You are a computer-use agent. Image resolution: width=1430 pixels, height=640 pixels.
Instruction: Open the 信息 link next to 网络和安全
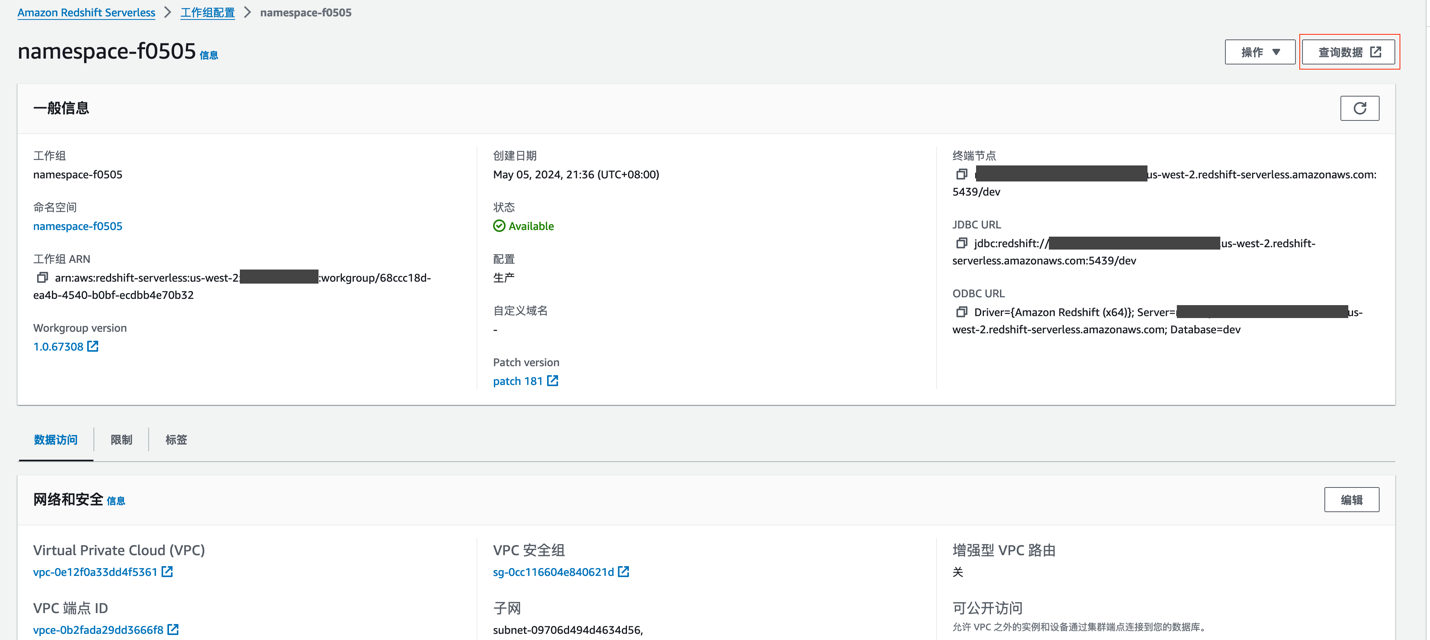[116, 501]
